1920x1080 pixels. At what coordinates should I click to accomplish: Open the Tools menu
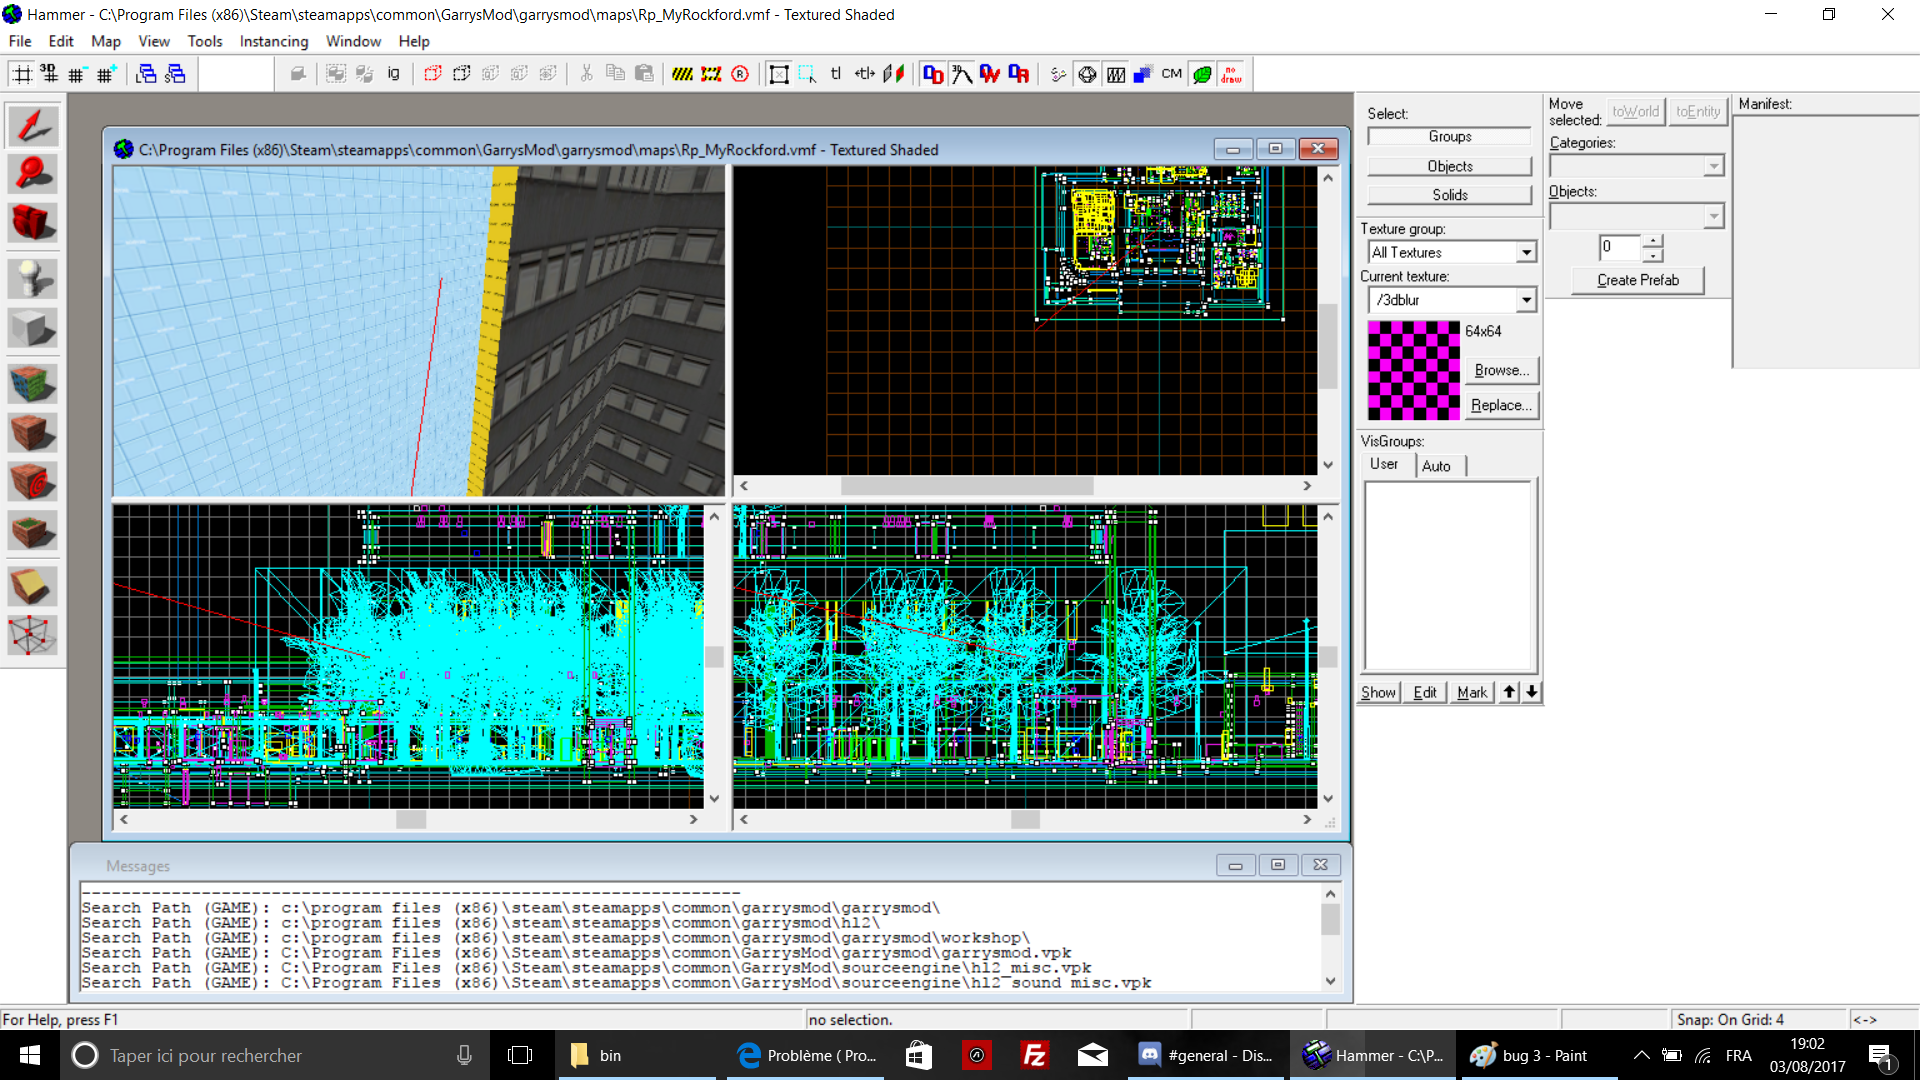pyautogui.click(x=205, y=41)
